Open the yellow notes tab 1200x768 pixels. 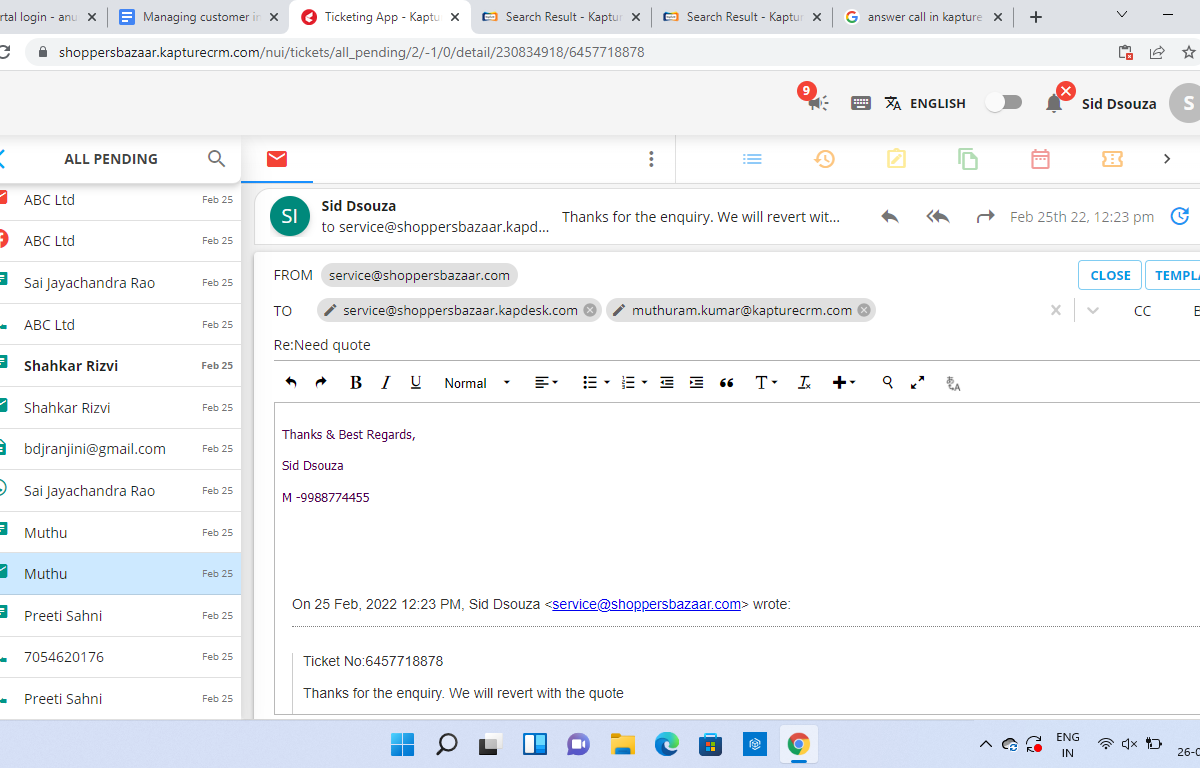click(x=896, y=159)
